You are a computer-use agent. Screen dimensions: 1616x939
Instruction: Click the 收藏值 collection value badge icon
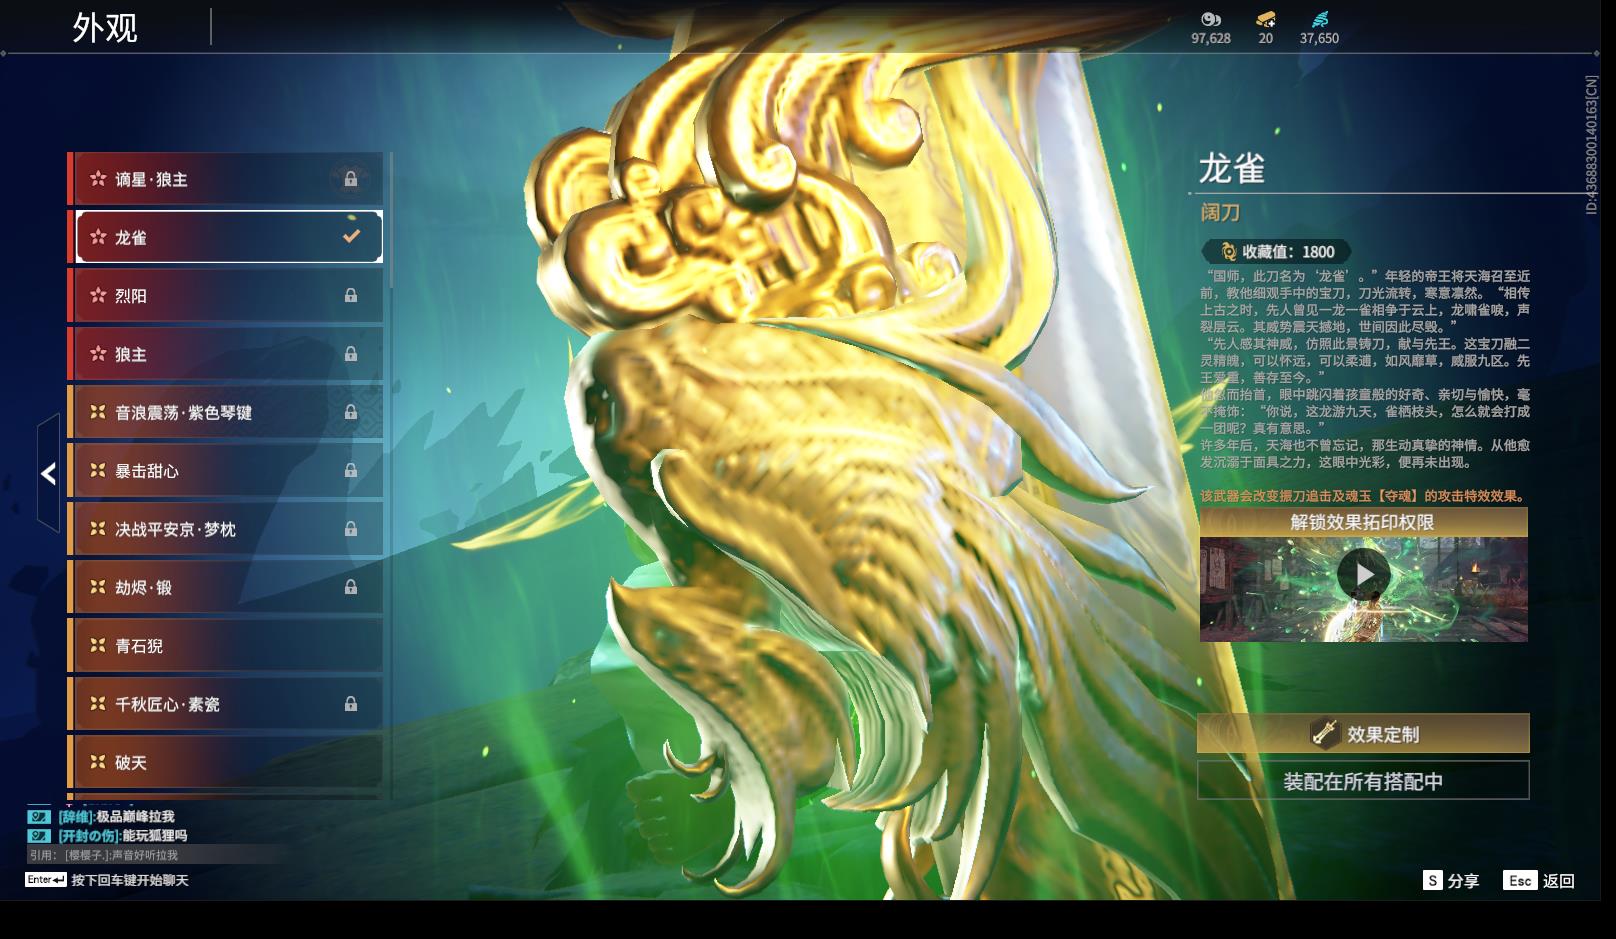click(x=1228, y=252)
